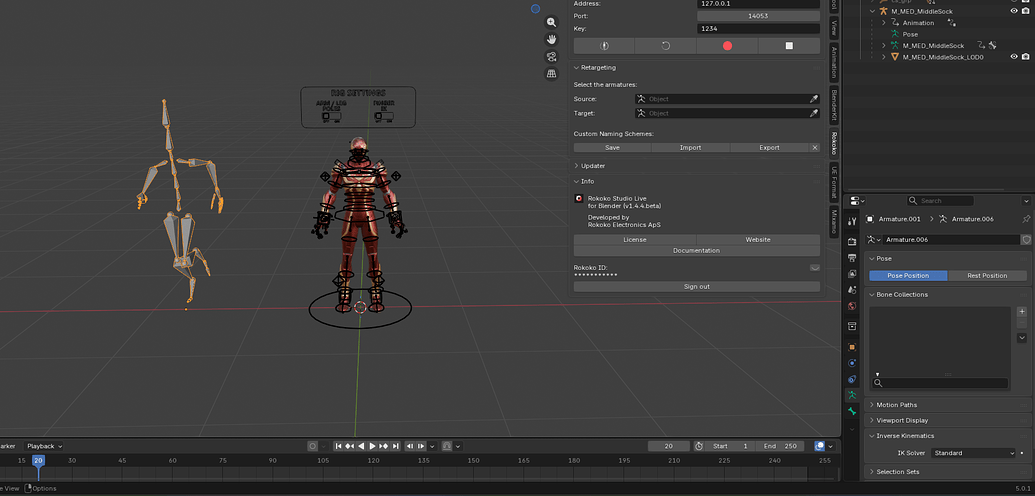The width and height of the screenshot is (1035, 496).
Task: Open the UE Format sidebar tab
Action: [x=834, y=182]
